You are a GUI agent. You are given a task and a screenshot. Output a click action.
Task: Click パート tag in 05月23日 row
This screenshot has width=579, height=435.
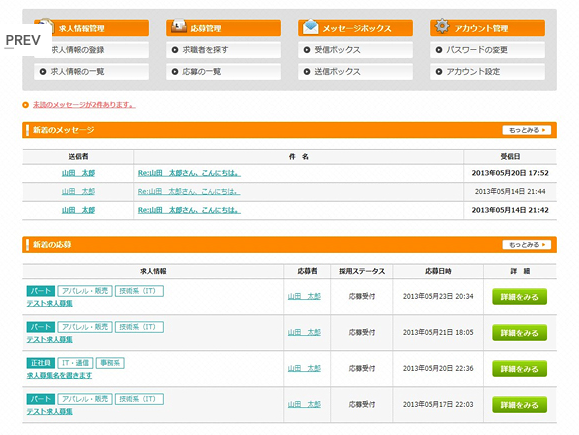click(x=41, y=291)
